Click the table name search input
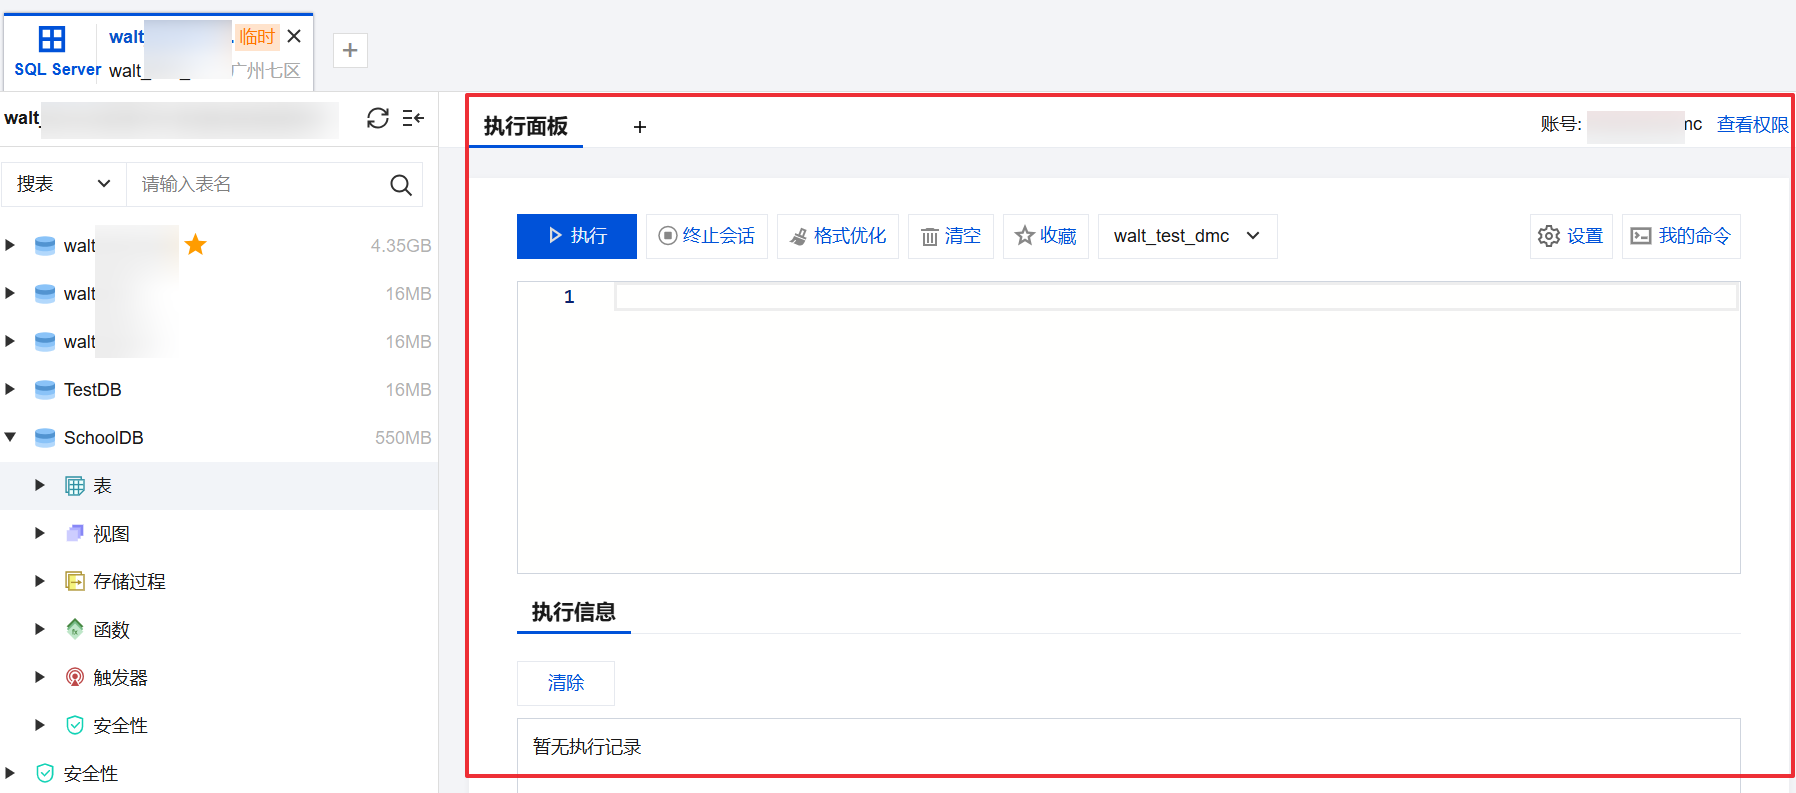This screenshot has width=1796, height=793. [x=260, y=184]
